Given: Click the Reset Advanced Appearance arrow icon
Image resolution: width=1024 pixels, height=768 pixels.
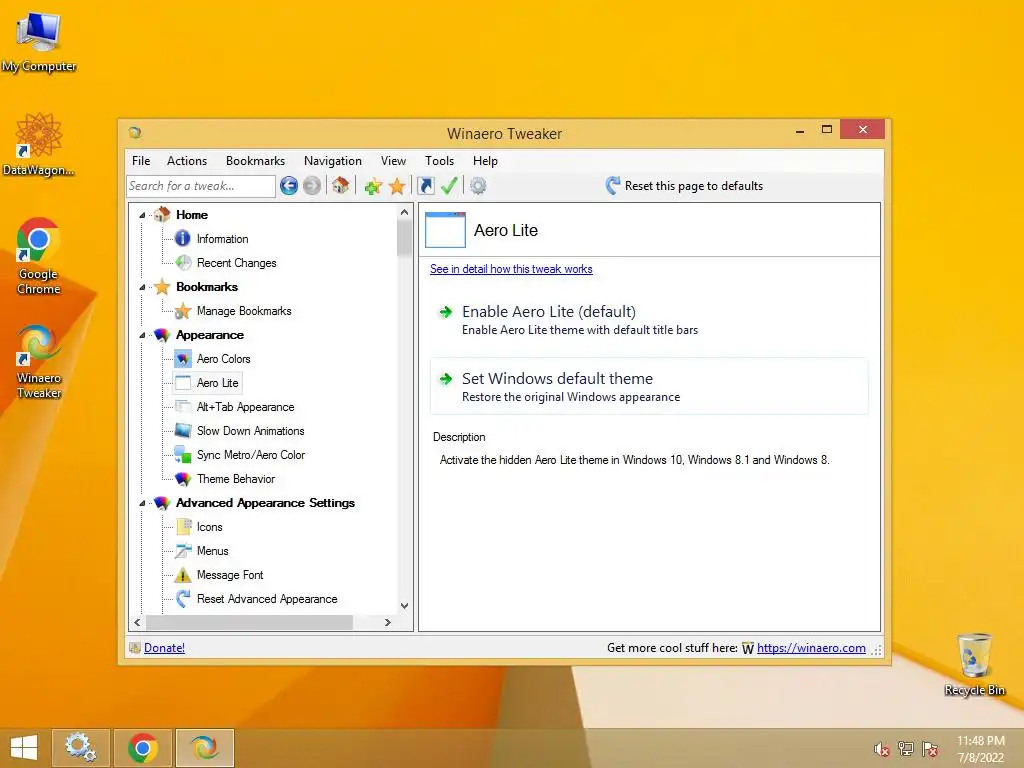Looking at the screenshot, I should [x=183, y=599].
